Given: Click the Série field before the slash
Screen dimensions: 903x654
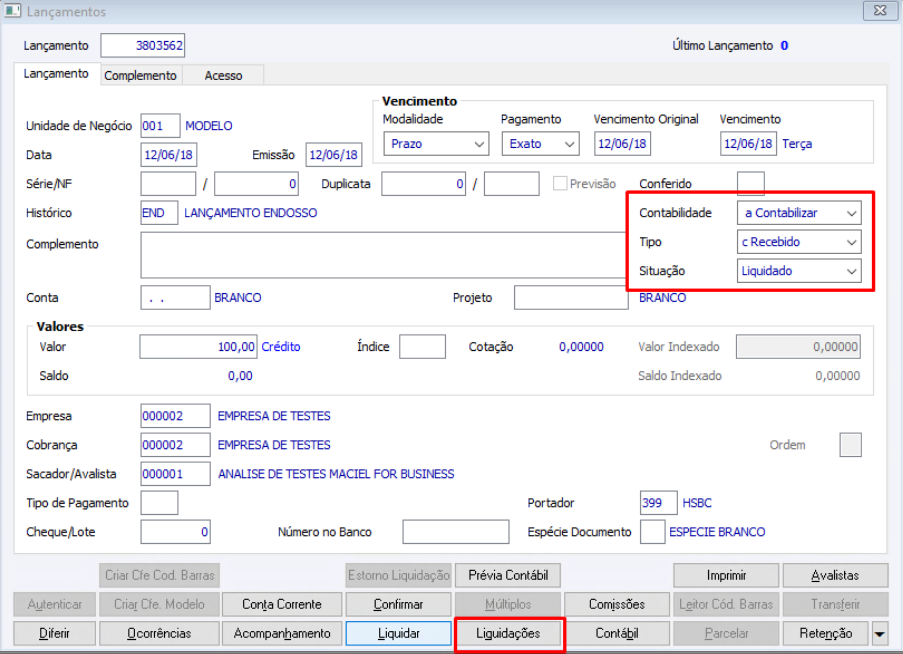Looking at the screenshot, I should [x=168, y=184].
